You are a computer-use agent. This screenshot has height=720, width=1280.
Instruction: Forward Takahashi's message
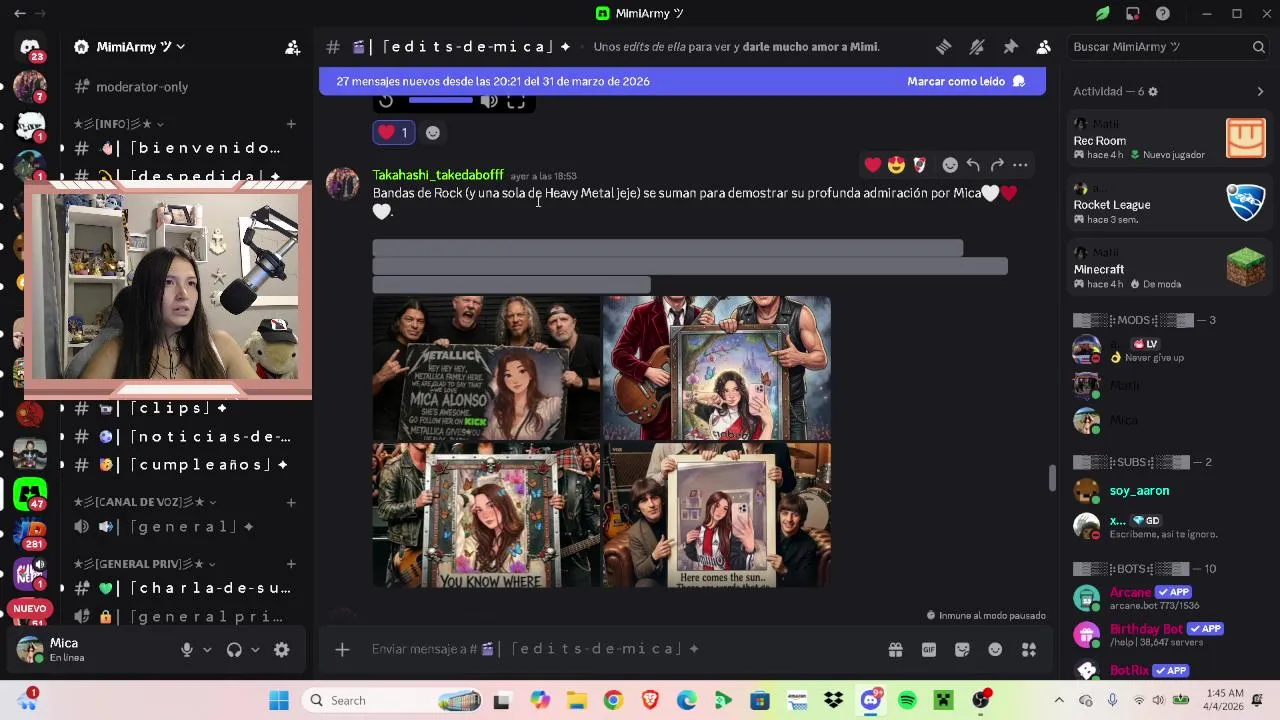[997, 164]
